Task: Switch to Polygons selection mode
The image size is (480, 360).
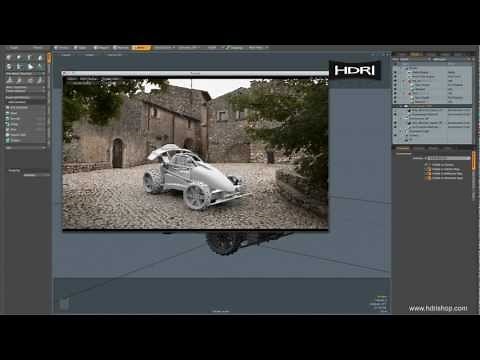Action: [x=101, y=48]
